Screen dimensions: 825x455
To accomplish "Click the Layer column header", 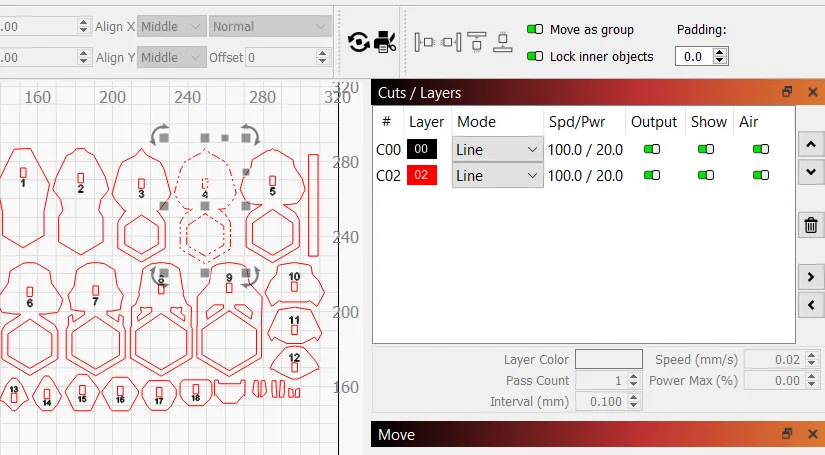I will click(426, 122).
